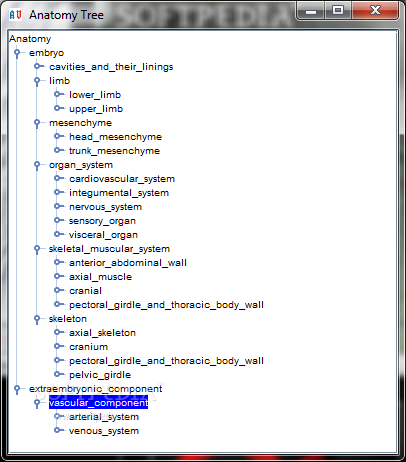The width and height of the screenshot is (406, 462).
Task: Select arterial_system in the tree
Action: pos(104,417)
